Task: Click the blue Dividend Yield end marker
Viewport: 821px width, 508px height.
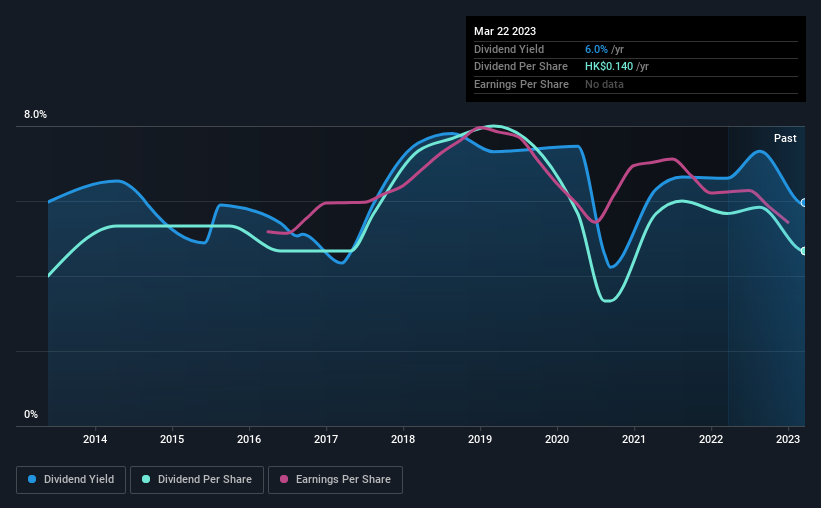Action: click(x=804, y=203)
